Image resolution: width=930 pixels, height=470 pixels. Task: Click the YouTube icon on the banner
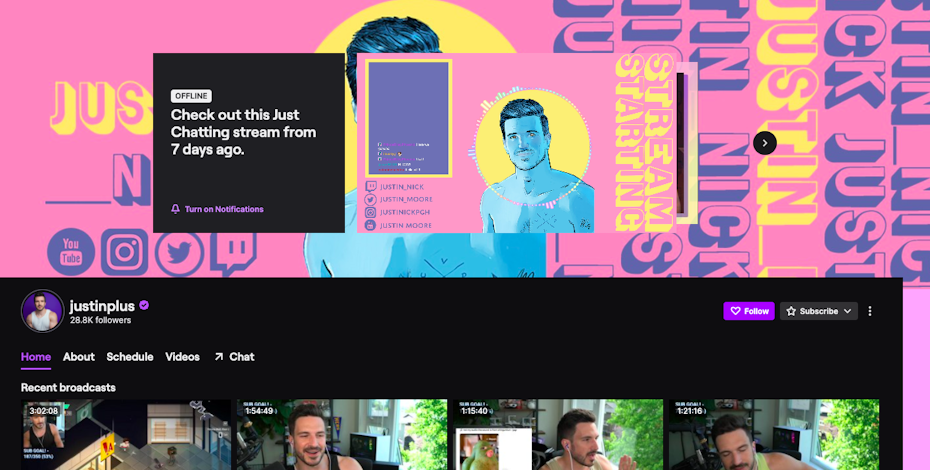(71, 251)
